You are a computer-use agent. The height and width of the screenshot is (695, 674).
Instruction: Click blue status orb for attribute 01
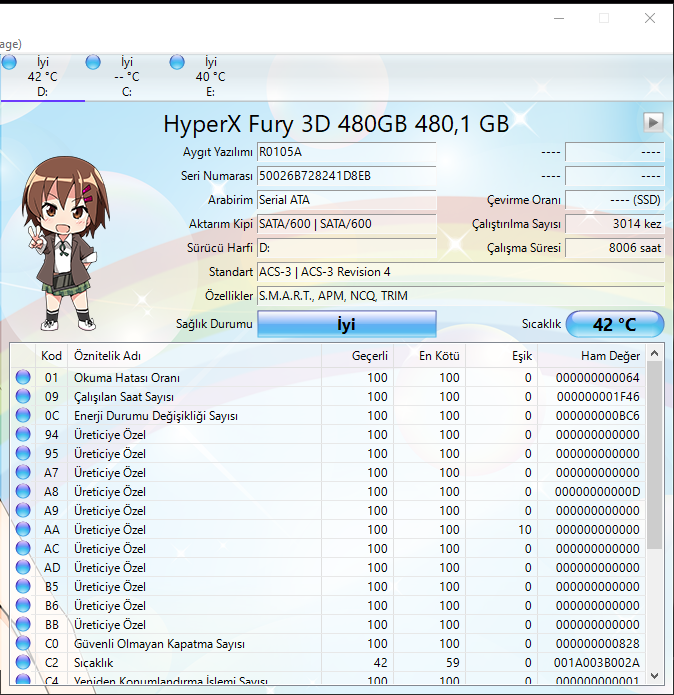[24, 378]
